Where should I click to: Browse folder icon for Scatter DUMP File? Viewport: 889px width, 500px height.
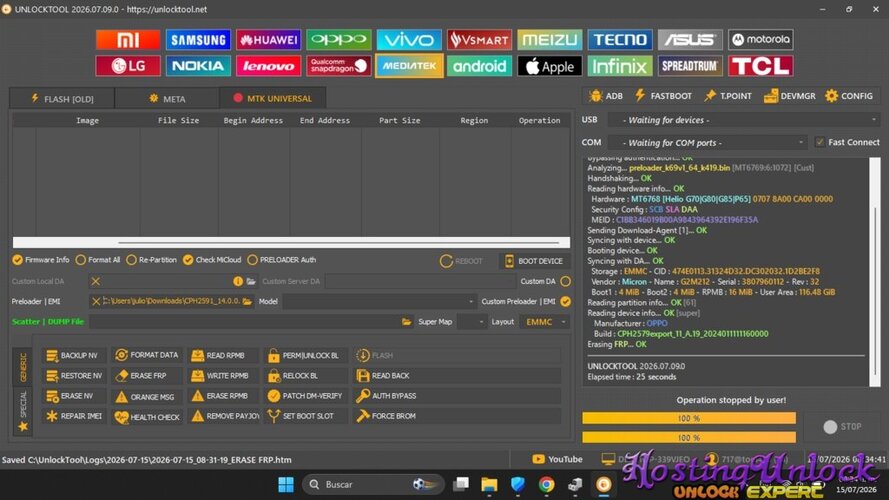point(407,321)
